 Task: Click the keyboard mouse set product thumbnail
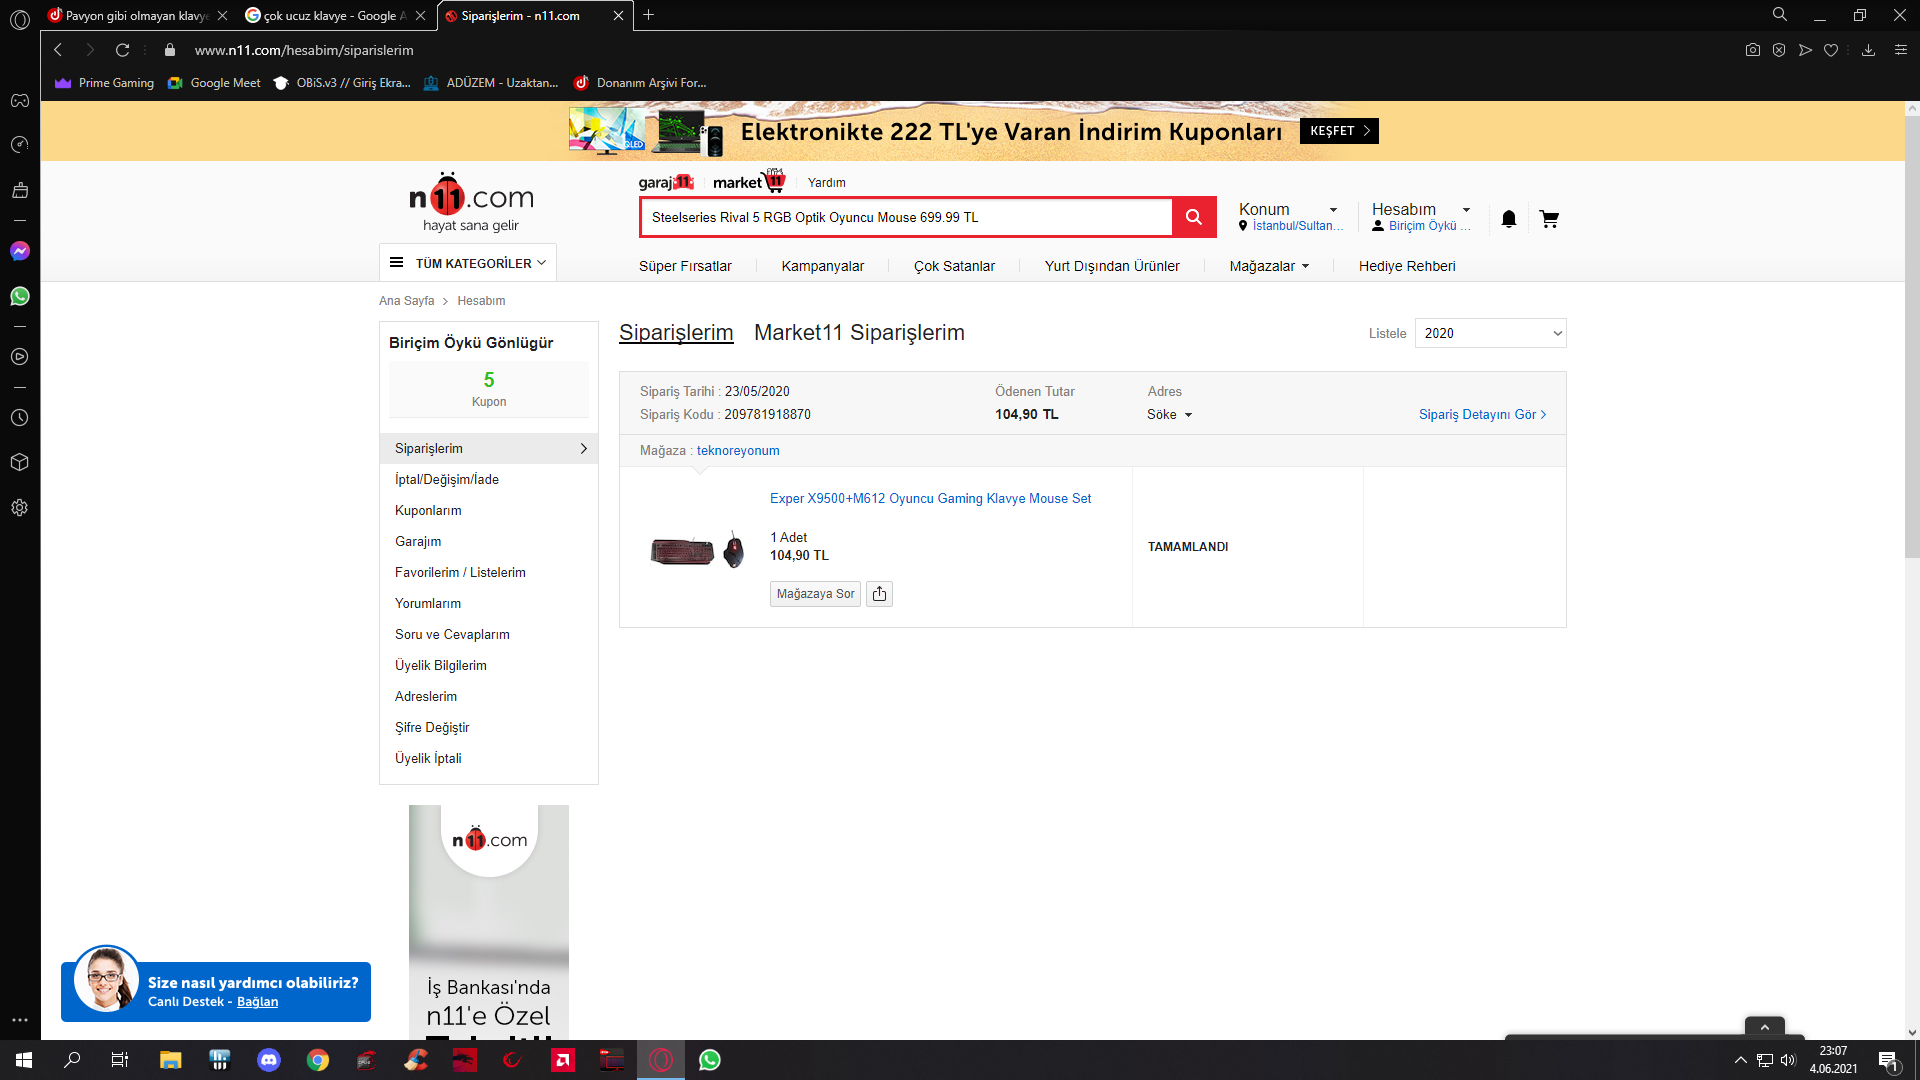pos(697,549)
